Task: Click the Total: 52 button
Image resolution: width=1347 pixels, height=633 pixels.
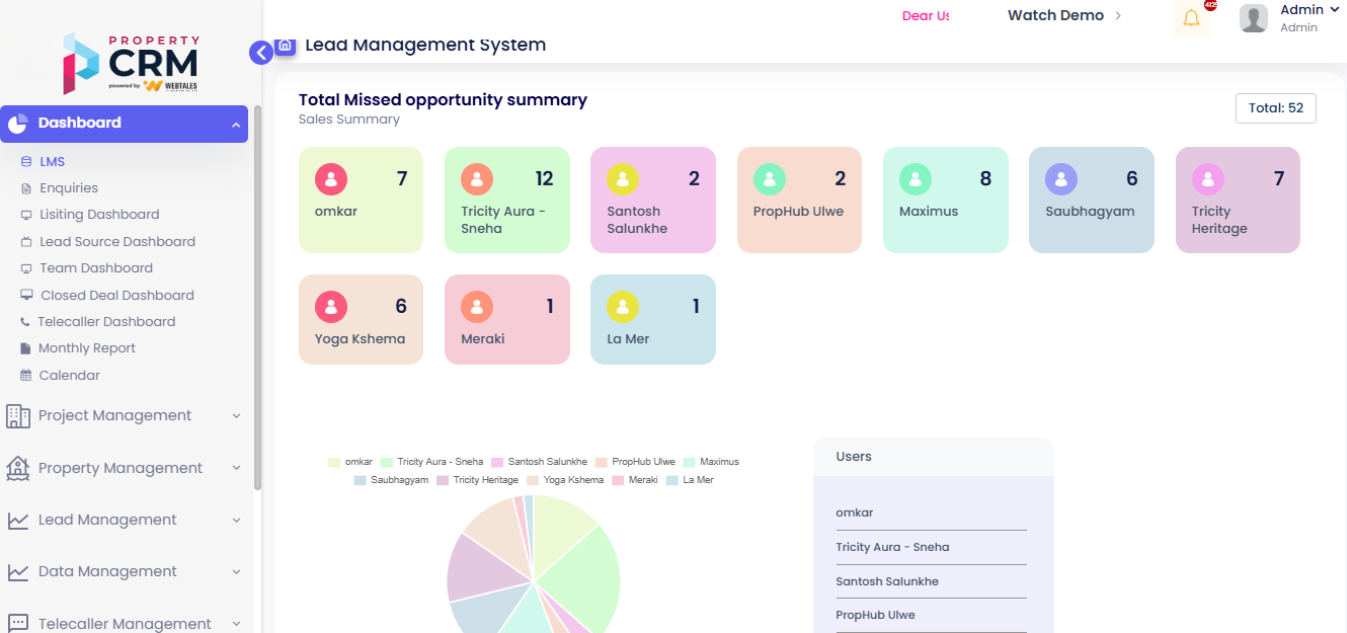Action: (1275, 108)
